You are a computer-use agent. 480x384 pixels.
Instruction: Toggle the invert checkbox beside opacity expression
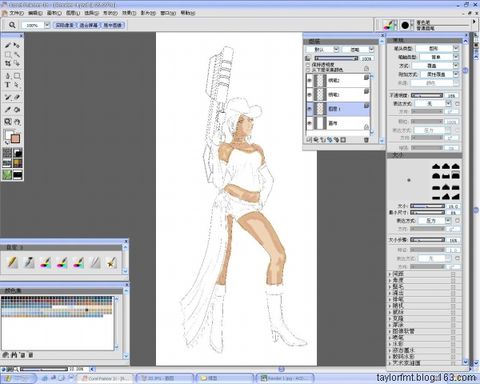point(457,104)
